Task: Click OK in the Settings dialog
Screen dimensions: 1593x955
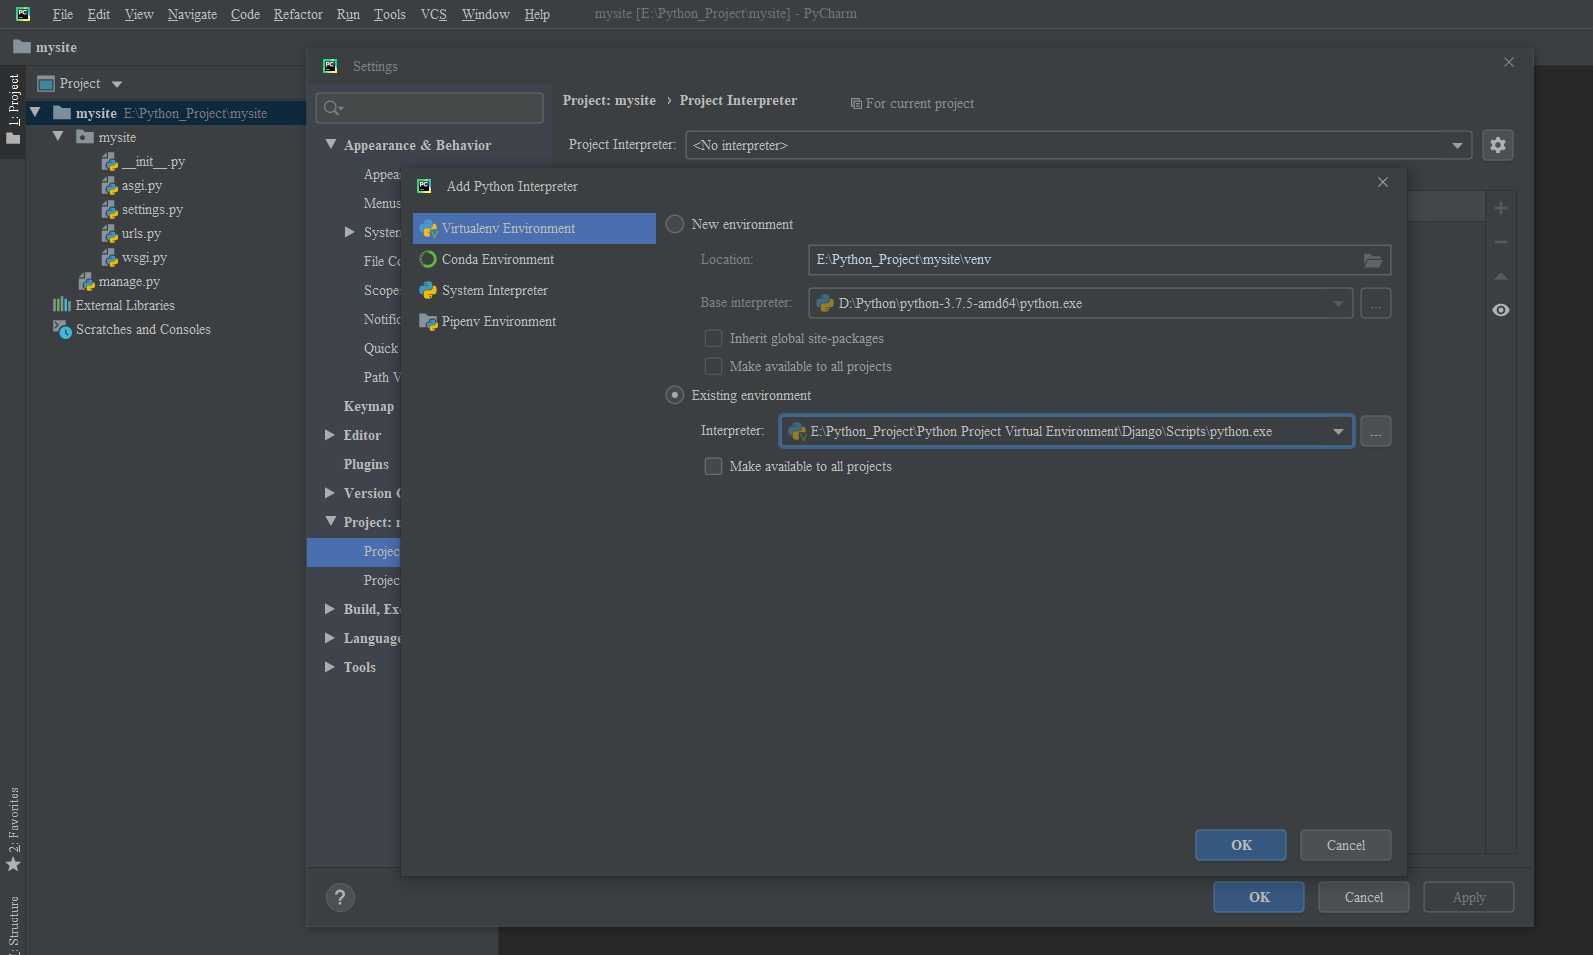Action: point(1259,897)
